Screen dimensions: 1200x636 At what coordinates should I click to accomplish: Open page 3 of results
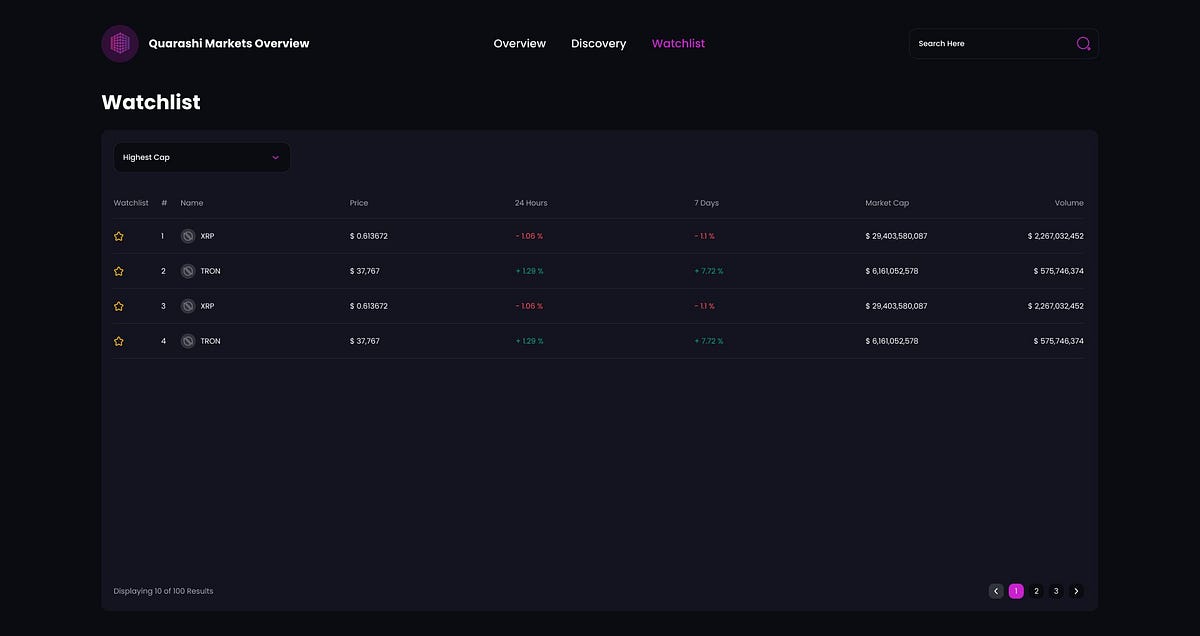(1056, 591)
